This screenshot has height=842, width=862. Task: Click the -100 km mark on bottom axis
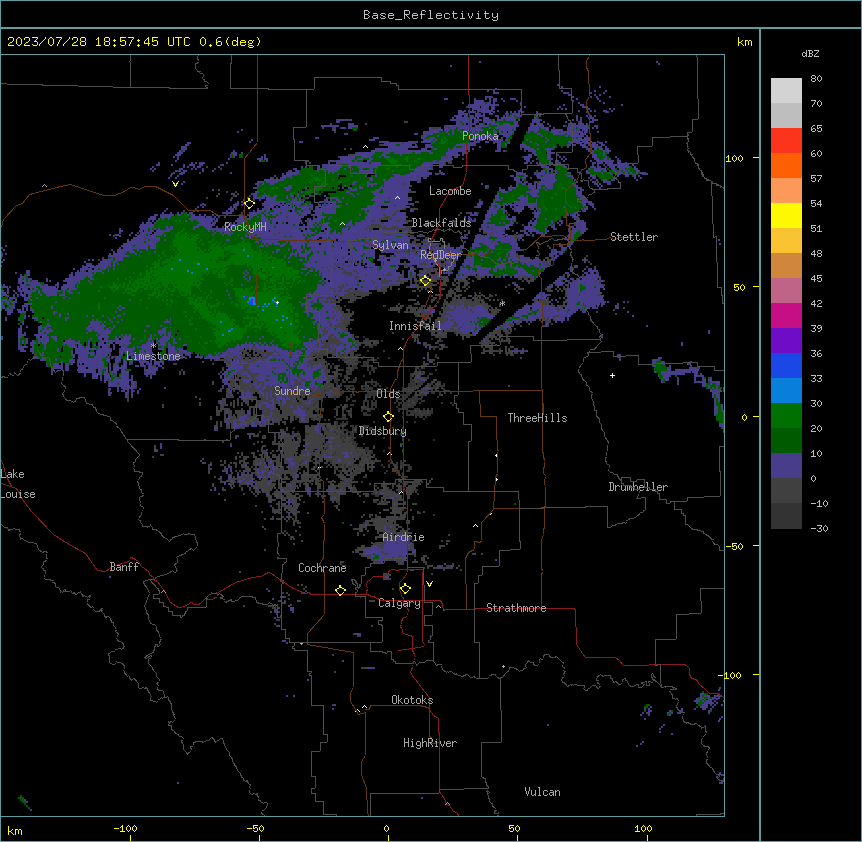pyautogui.click(x=125, y=828)
